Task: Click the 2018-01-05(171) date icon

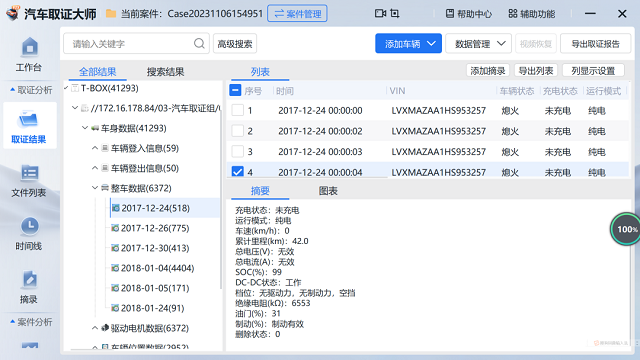Action: (x=116, y=288)
